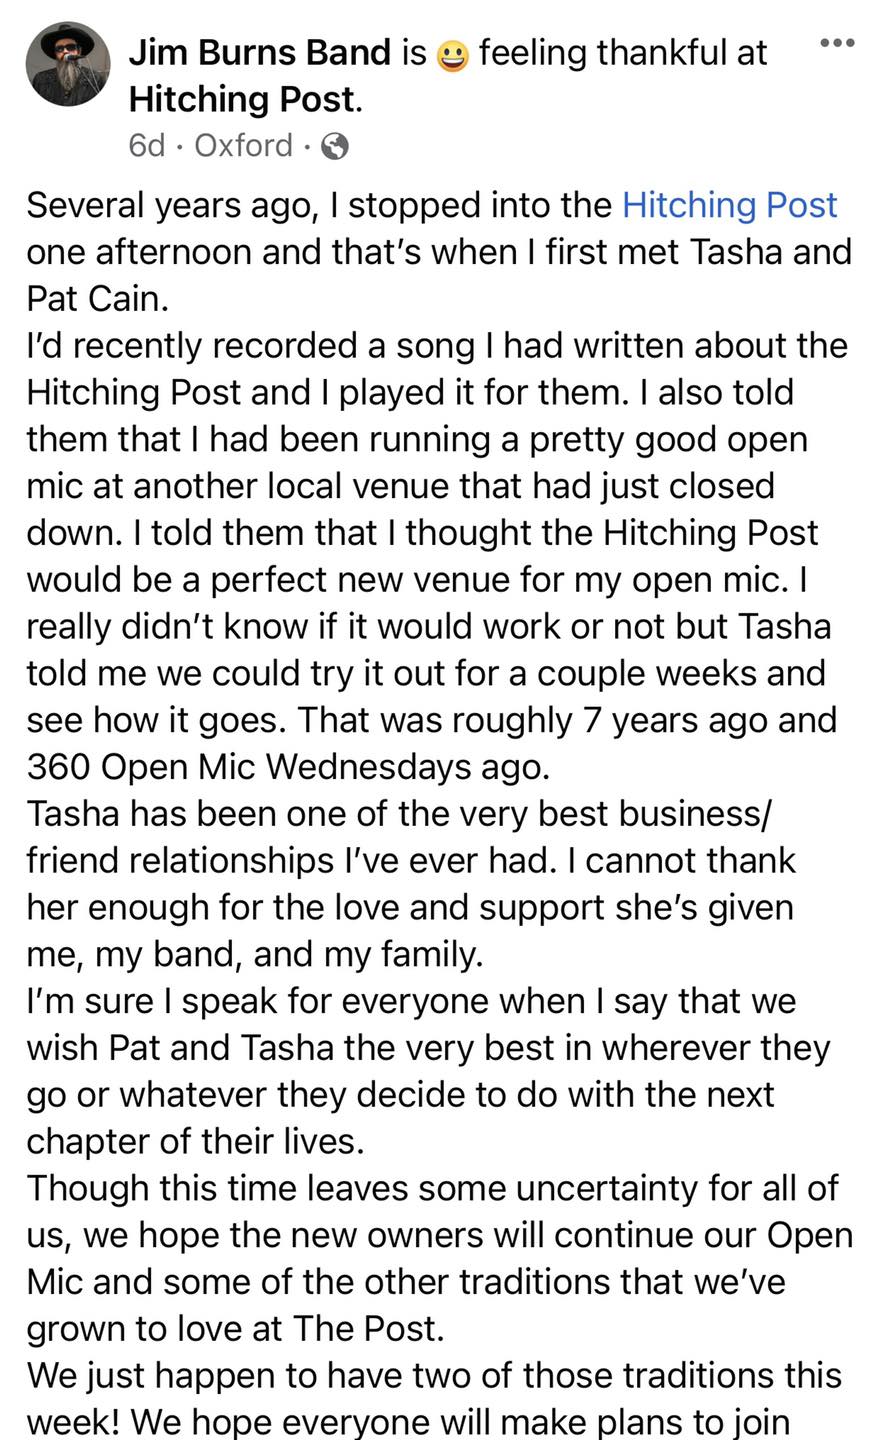Viewport: 880px width, 1440px height.
Task: Follow the blue Hitching Post link
Action: coord(729,205)
